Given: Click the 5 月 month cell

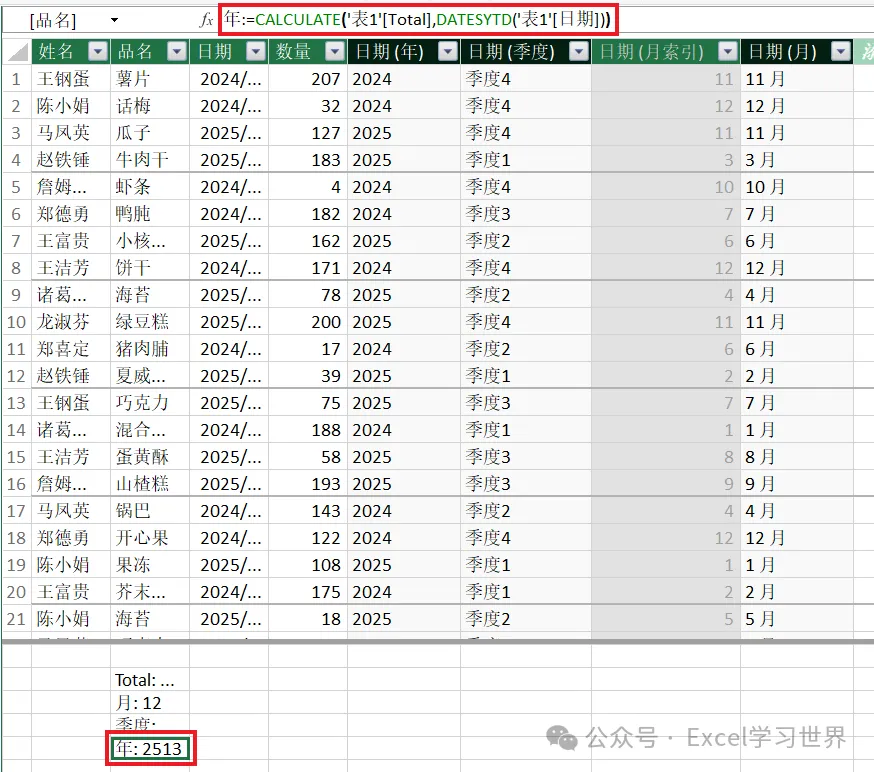Looking at the screenshot, I should coord(797,619).
